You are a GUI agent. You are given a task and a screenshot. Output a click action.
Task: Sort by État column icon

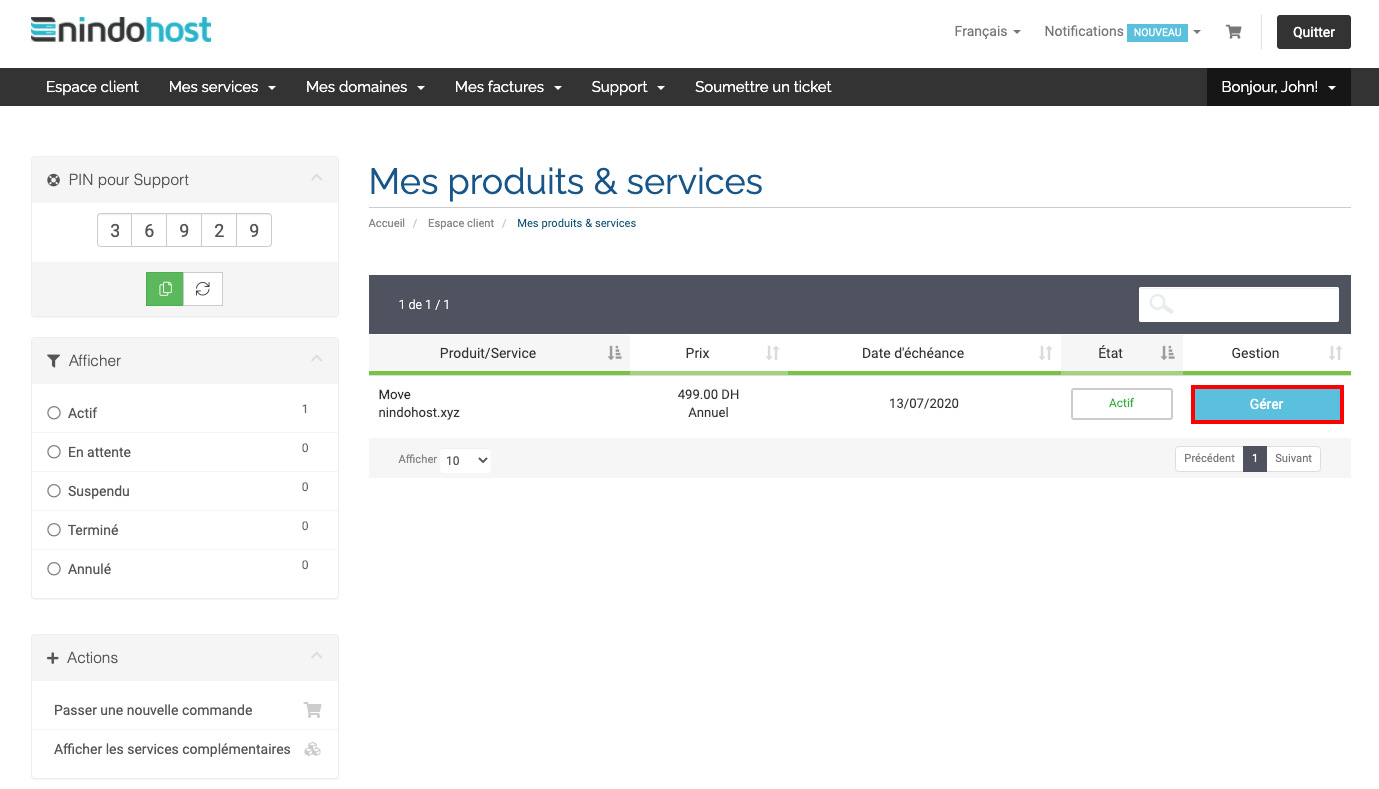pyautogui.click(x=1167, y=353)
